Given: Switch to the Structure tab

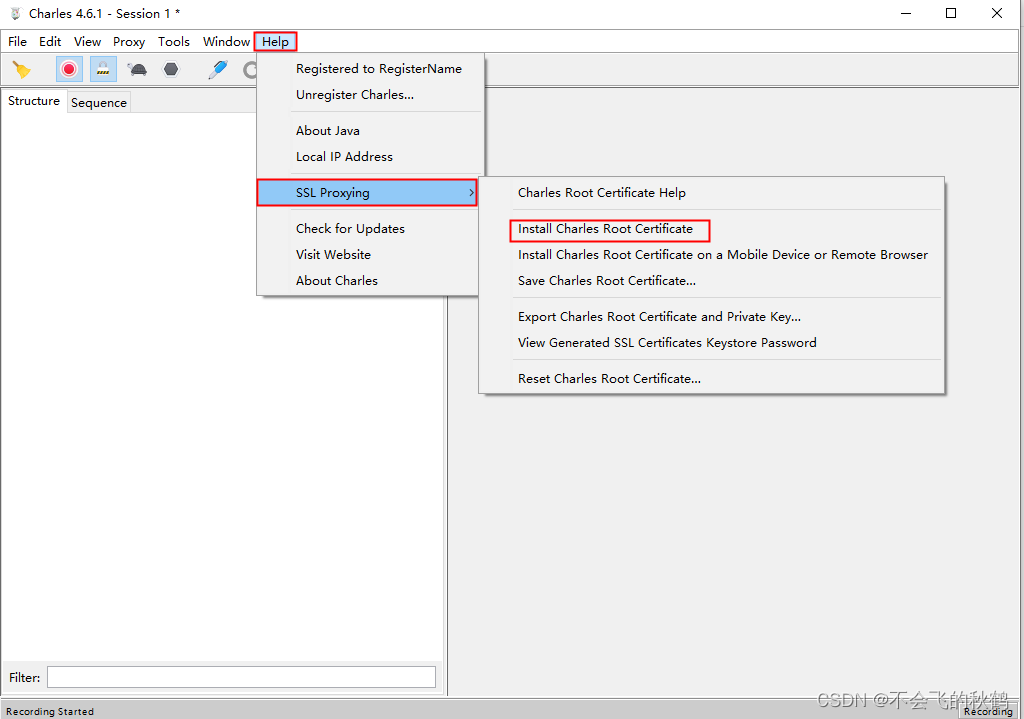Looking at the screenshot, I should (x=34, y=101).
